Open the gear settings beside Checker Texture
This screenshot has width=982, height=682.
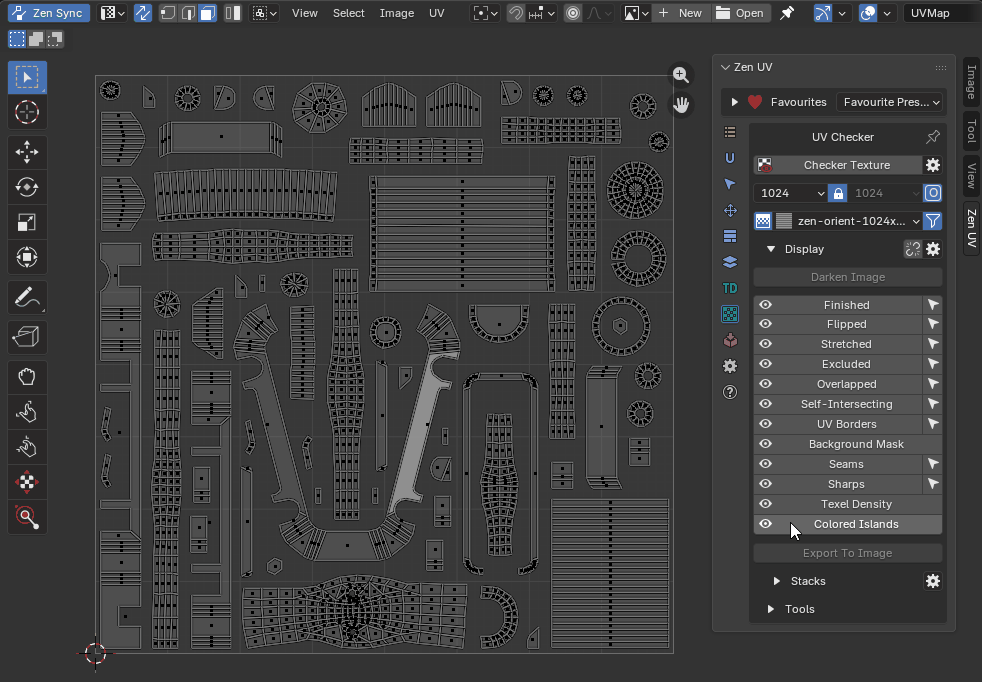pos(933,165)
